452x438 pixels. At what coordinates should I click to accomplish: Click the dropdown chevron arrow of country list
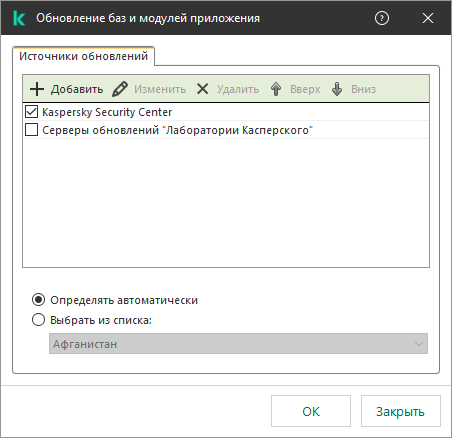[419, 344]
